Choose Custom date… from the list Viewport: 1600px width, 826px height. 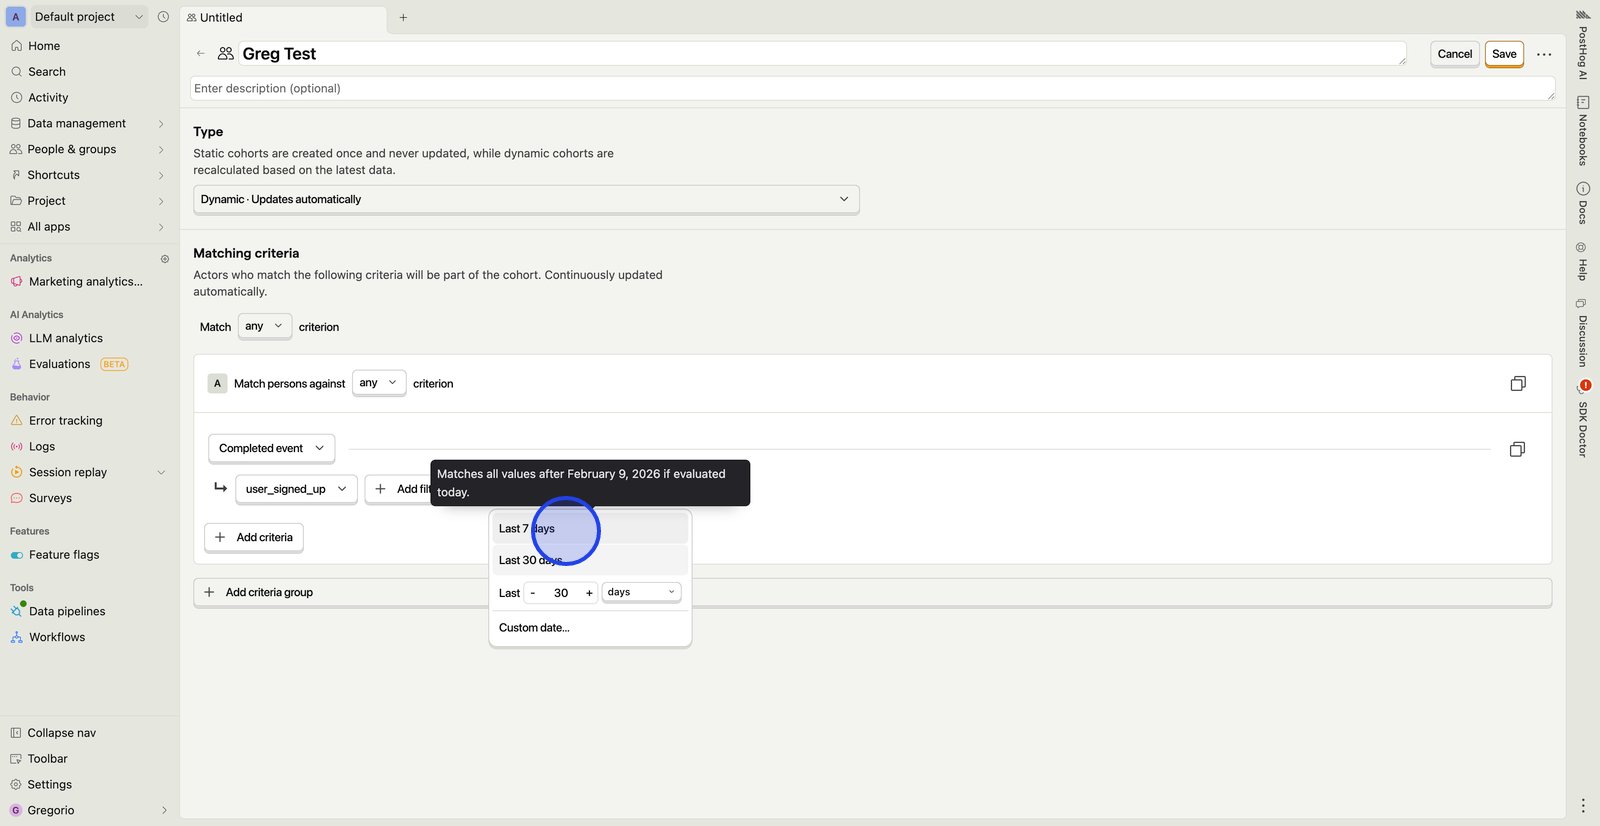[x=534, y=628]
